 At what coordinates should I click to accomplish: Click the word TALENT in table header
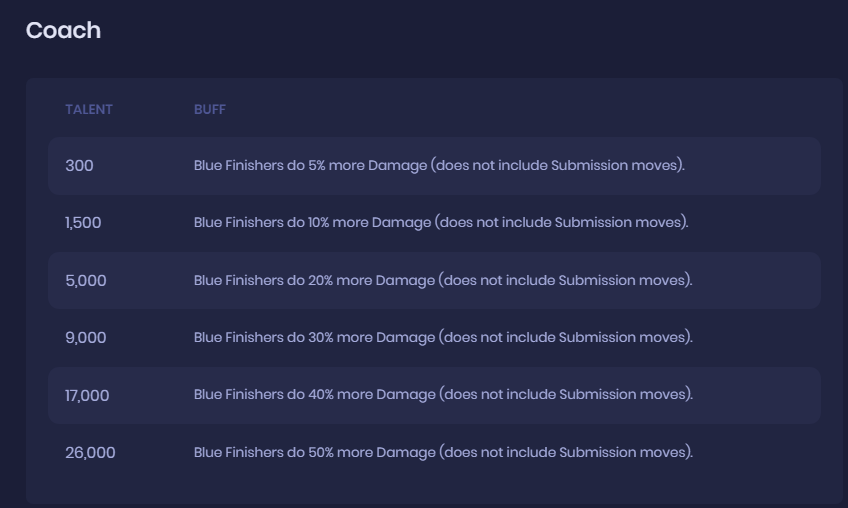[89, 109]
